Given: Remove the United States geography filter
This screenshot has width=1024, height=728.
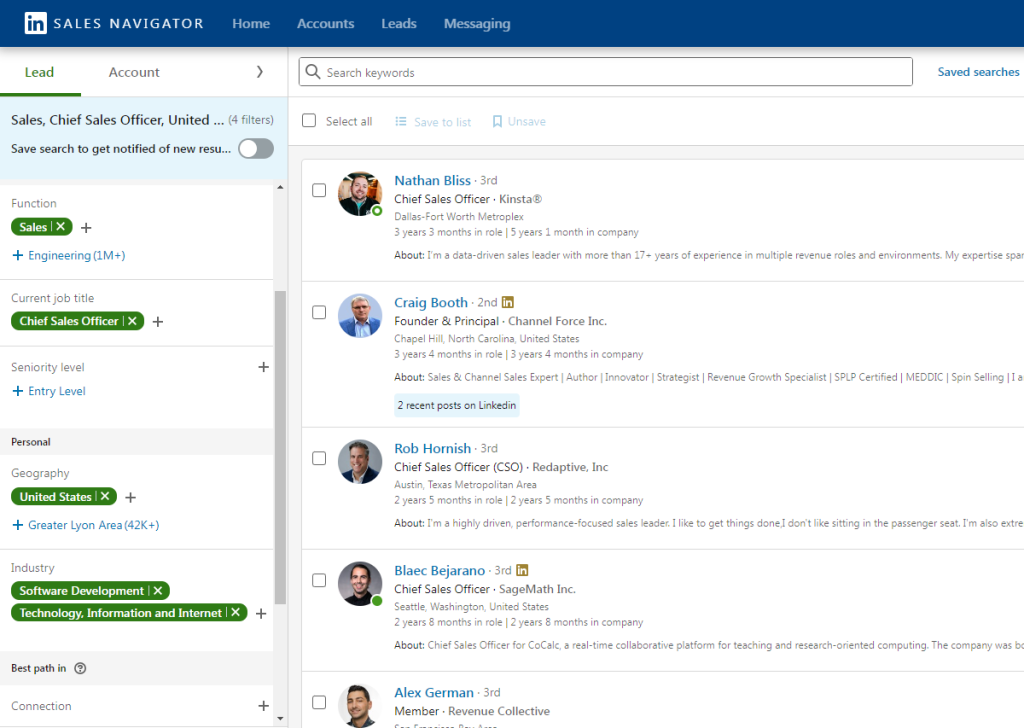Looking at the screenshot, I should tap(105, 497).
